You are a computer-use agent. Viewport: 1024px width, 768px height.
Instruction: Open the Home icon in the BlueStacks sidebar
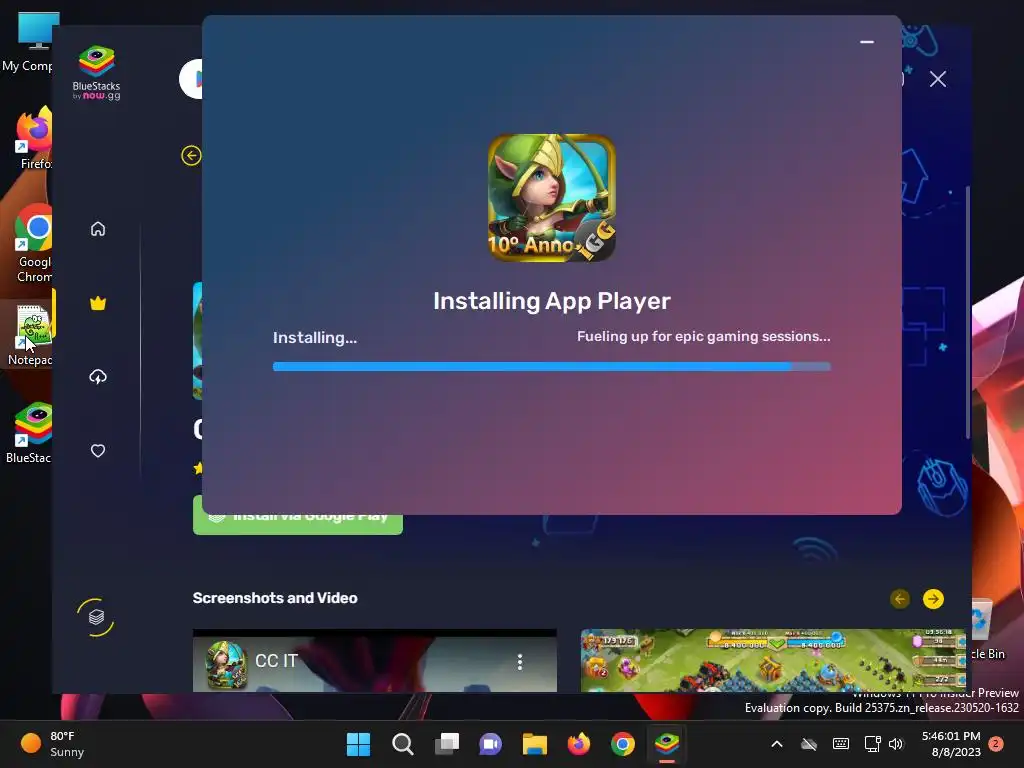click(98, 229)
